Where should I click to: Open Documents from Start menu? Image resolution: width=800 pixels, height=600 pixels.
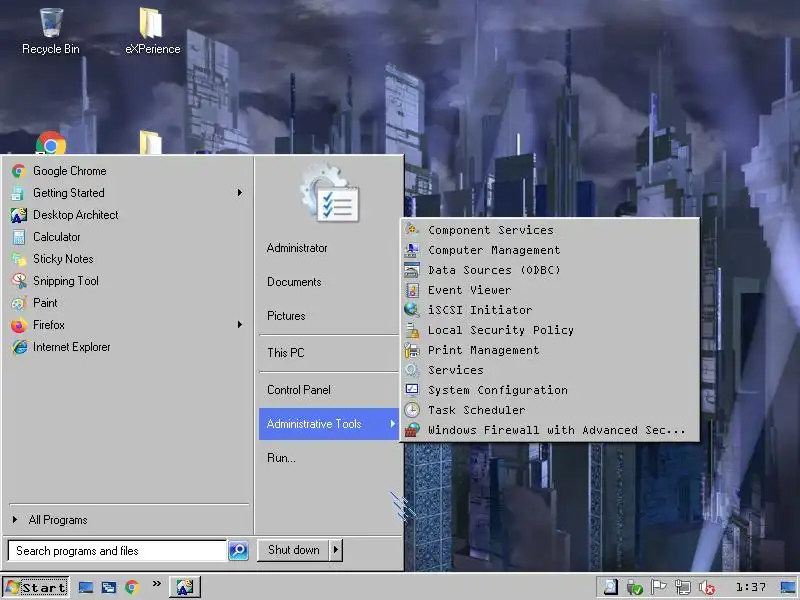point(294,282)
